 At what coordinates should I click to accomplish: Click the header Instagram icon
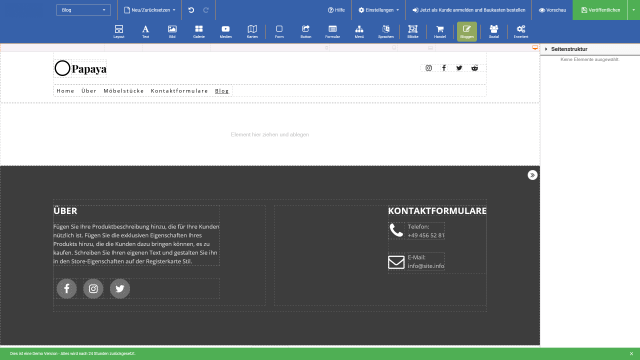(429, 68)
